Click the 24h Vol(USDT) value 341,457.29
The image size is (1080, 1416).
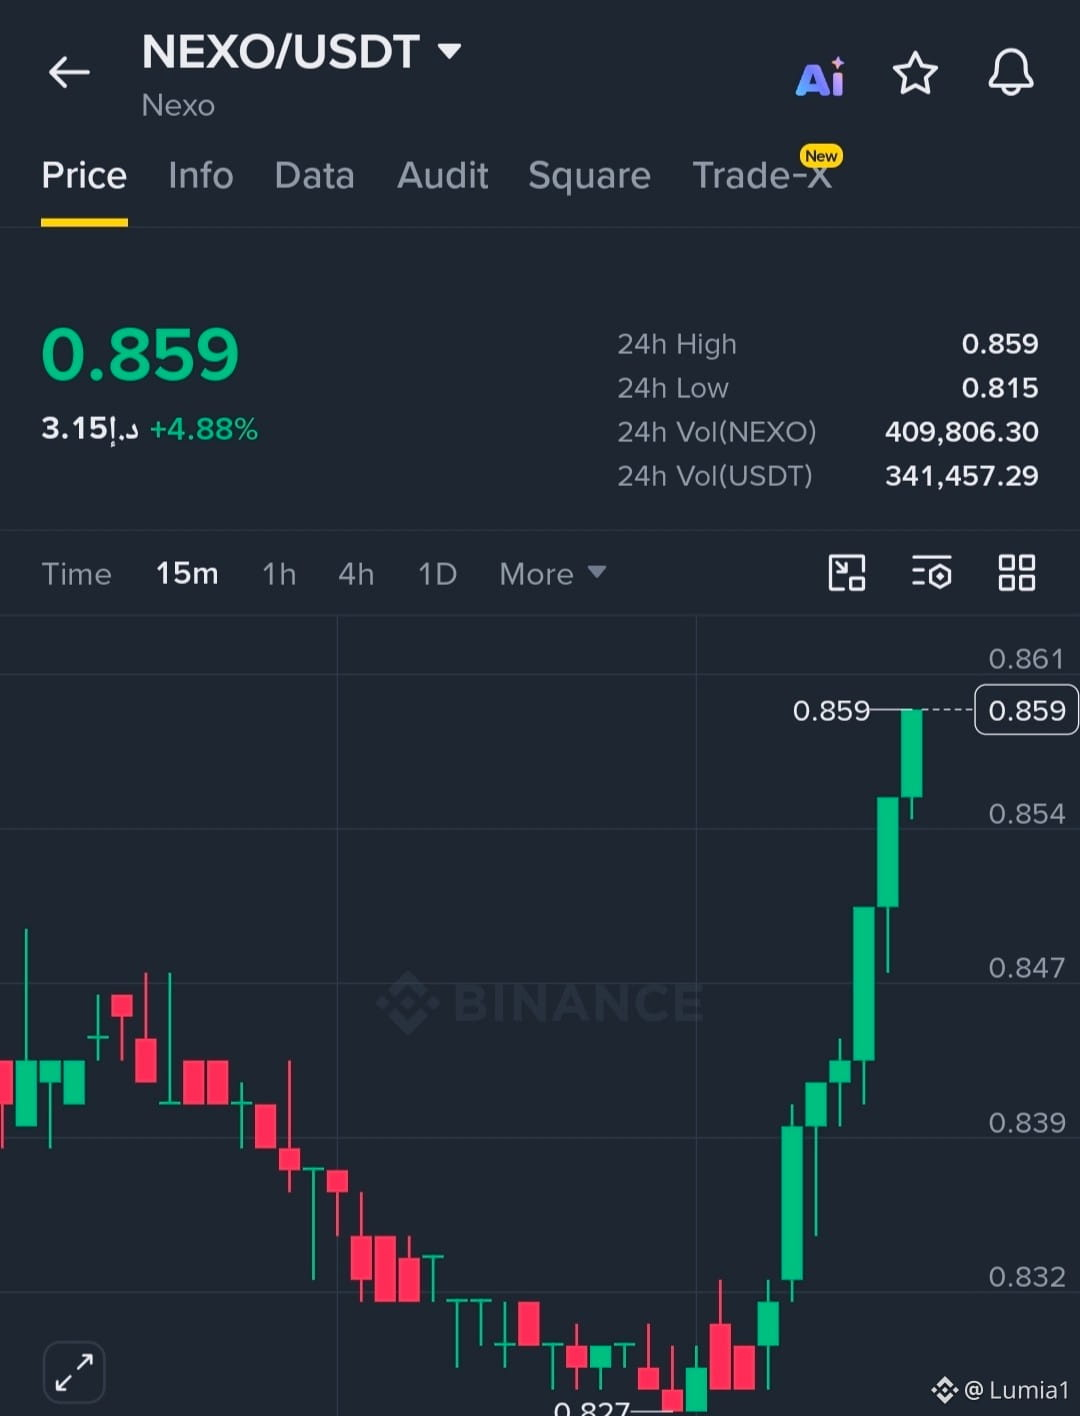(962, 476)
